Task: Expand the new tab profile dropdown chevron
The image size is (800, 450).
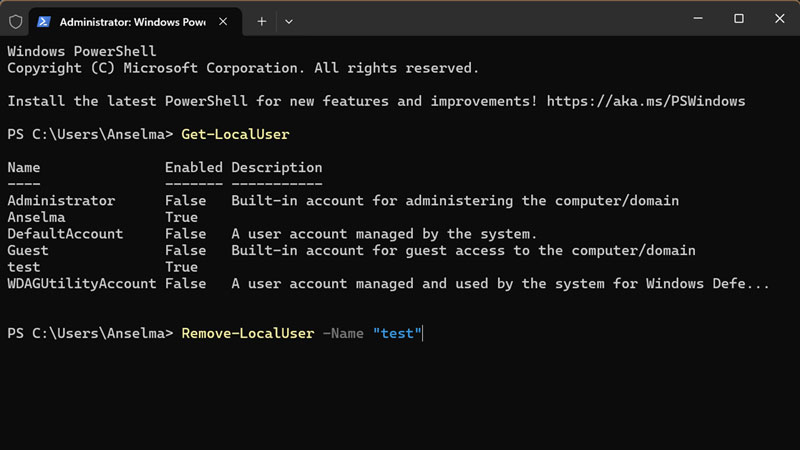Action: [289, 20]
